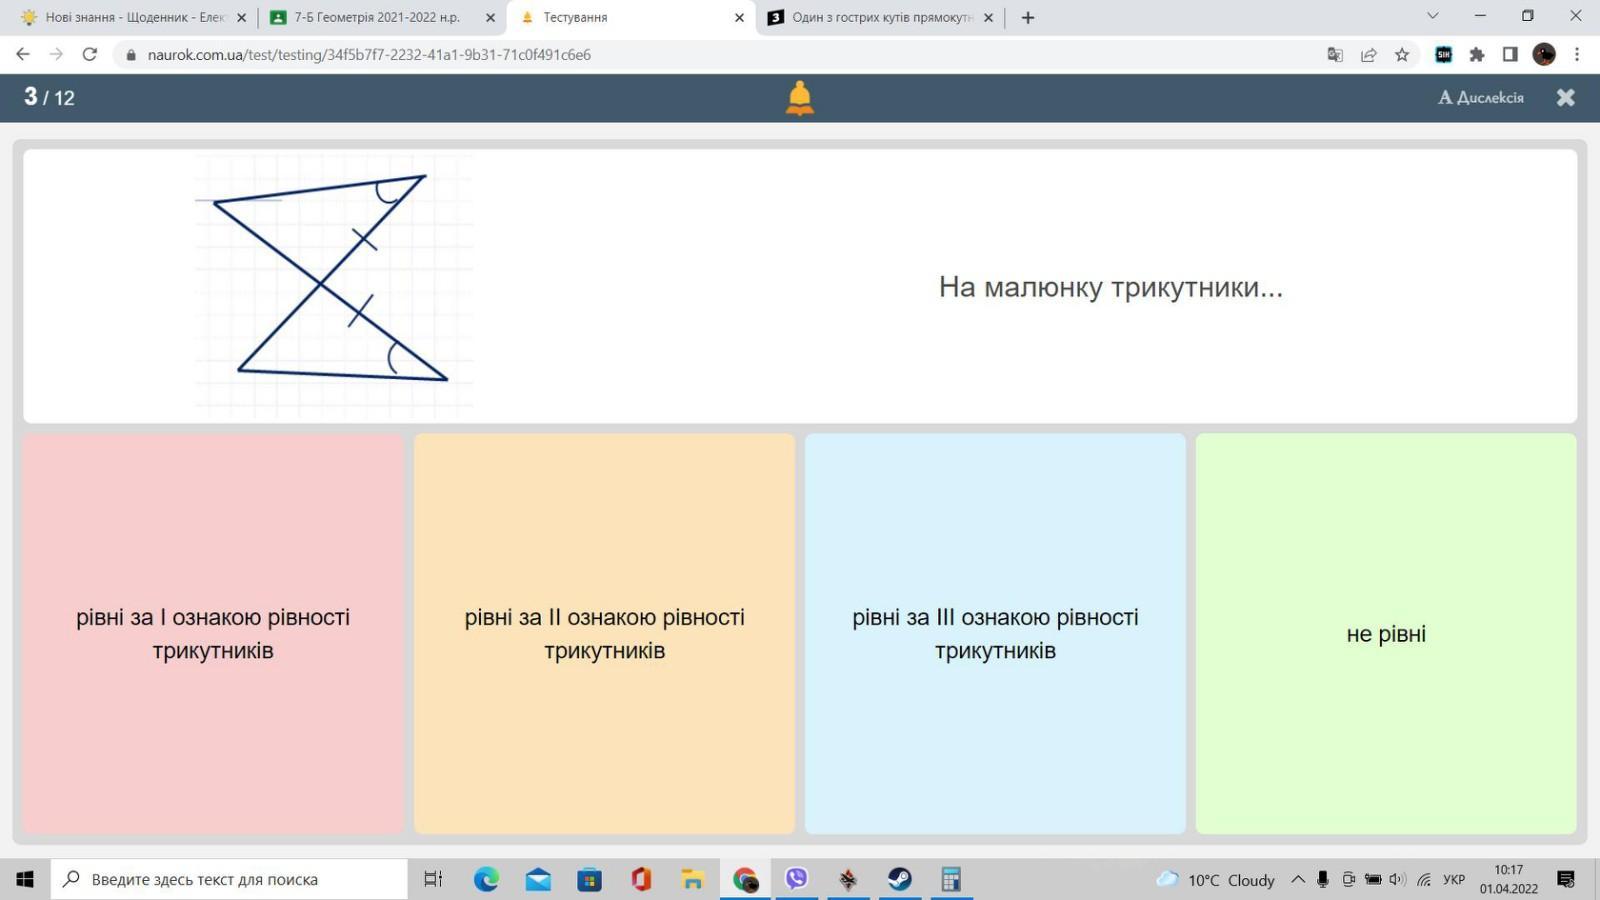
Task: Switch the УКР keyboard language
Action: 1454,880
